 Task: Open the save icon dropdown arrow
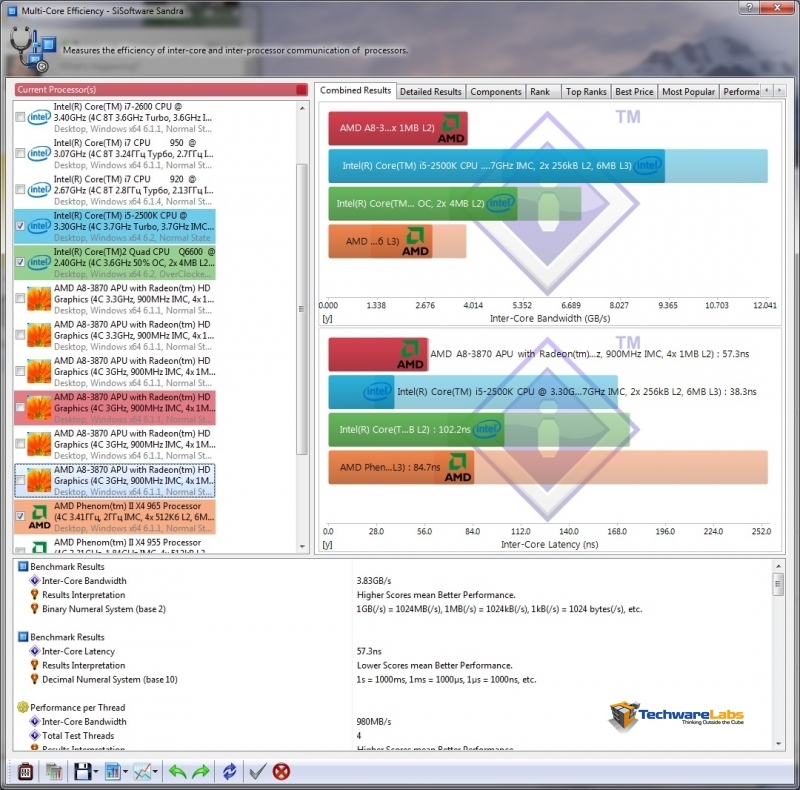tap(95, 772)
